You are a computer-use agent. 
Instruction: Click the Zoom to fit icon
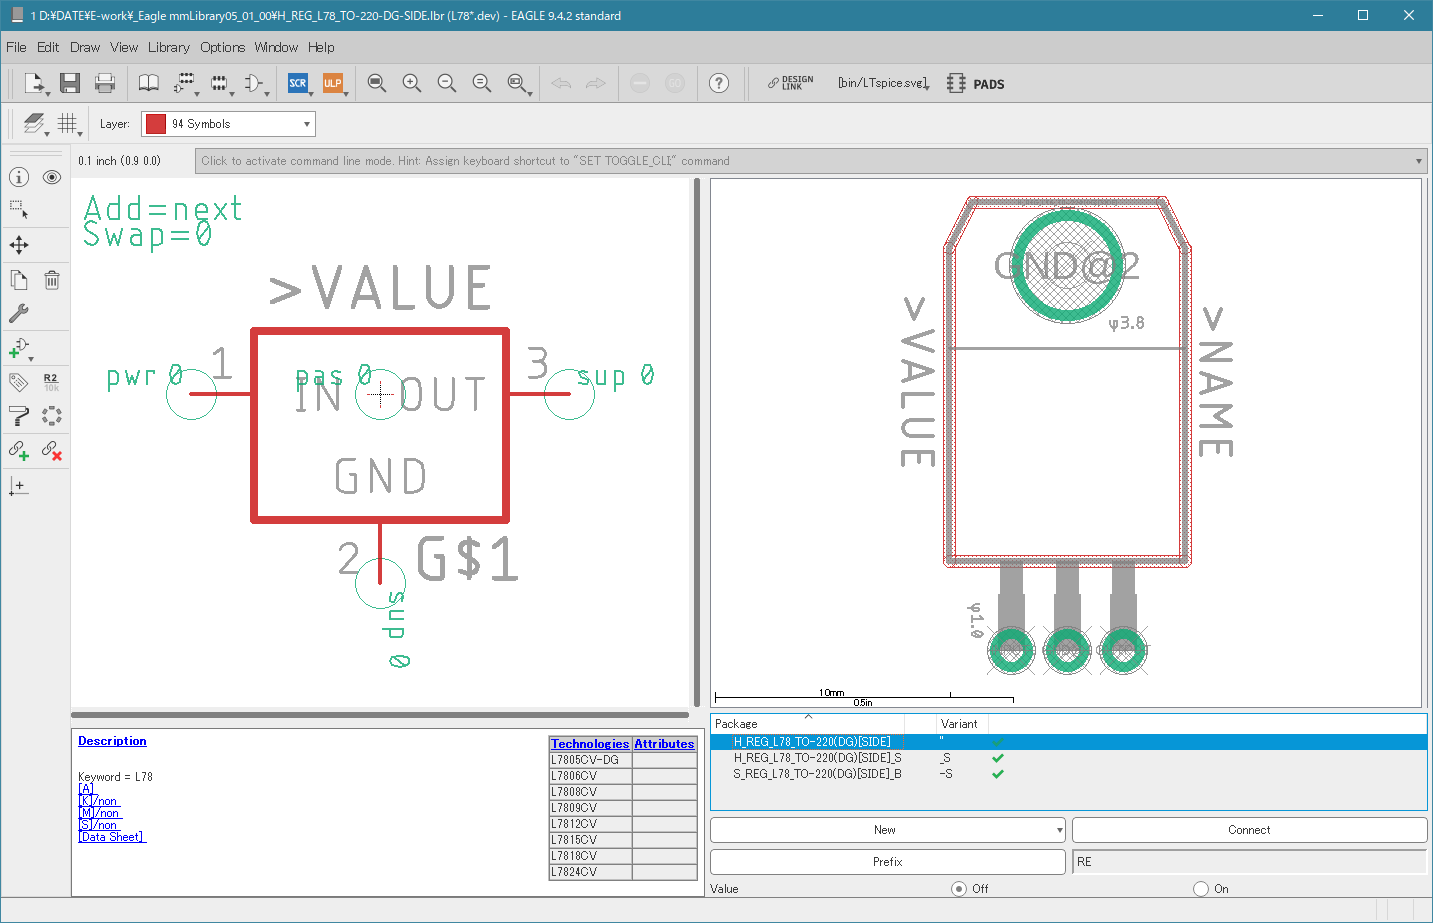pyautogui.click(x=377, y=83)
